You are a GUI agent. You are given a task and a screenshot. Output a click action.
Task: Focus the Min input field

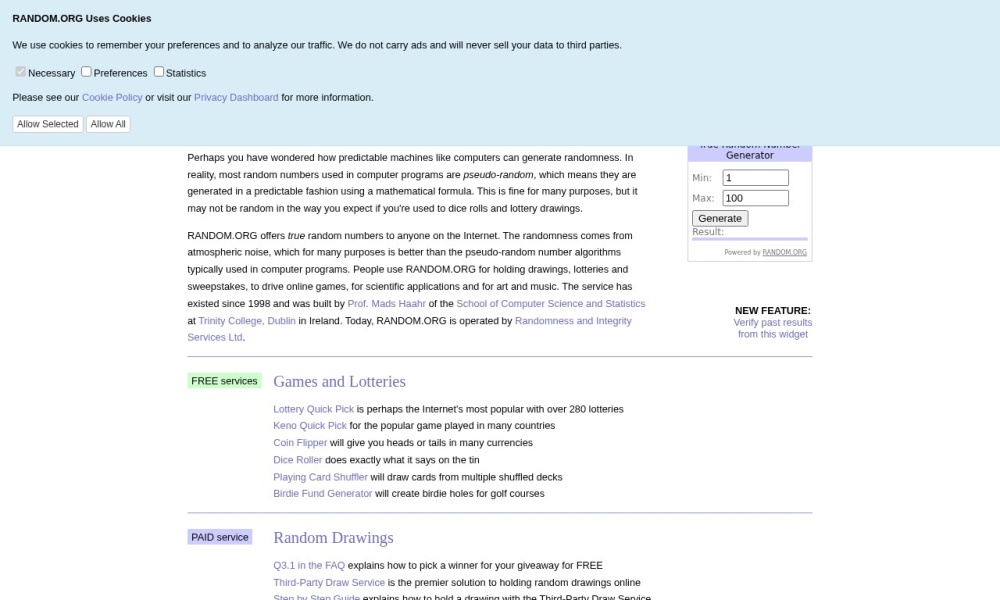[x=755, y=178]
